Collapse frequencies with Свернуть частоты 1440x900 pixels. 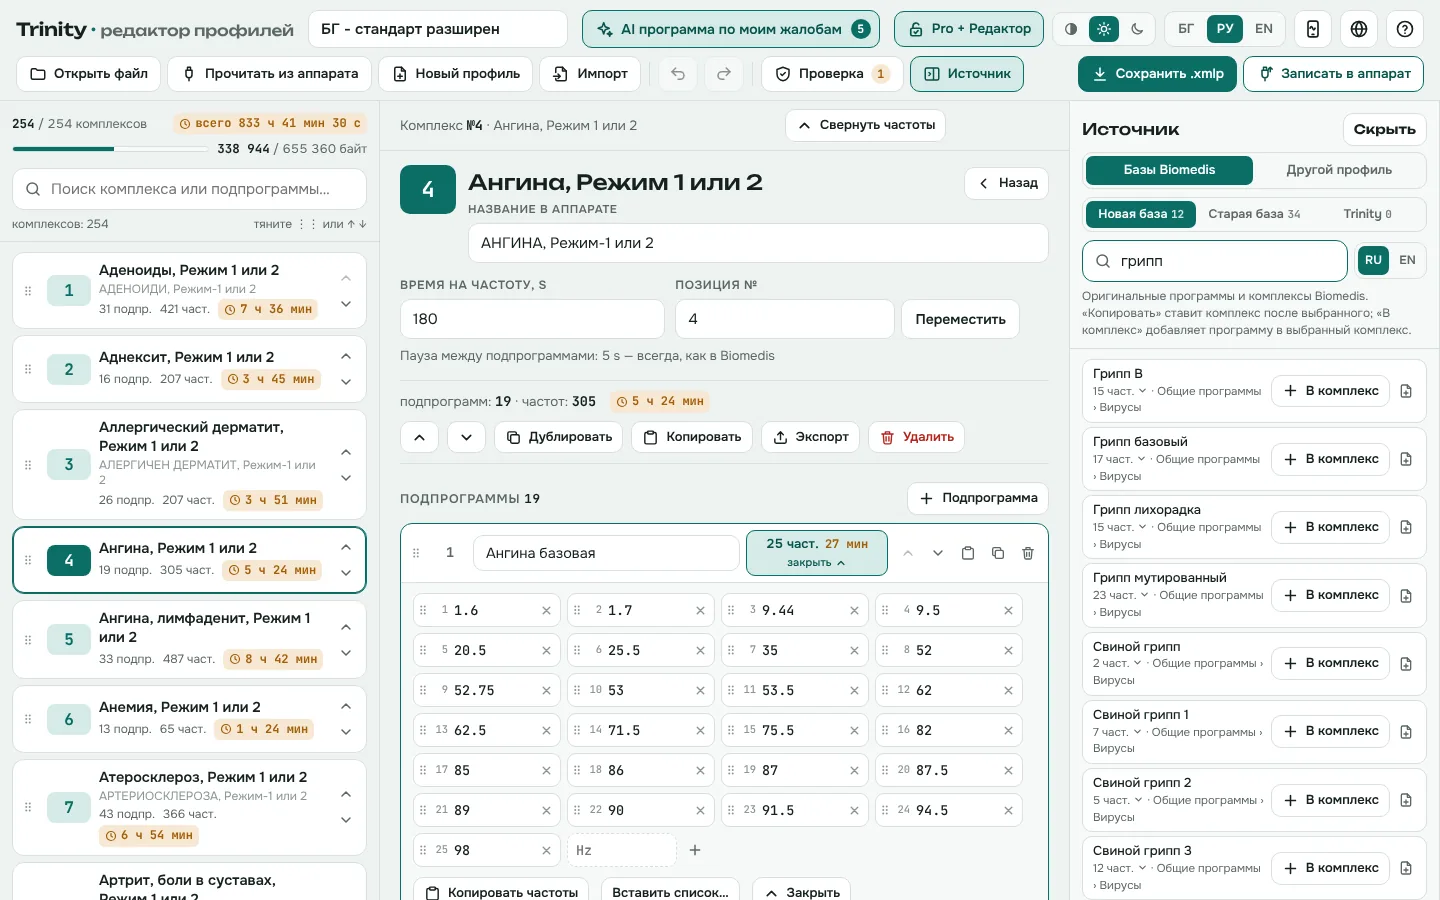click(866, 125)
